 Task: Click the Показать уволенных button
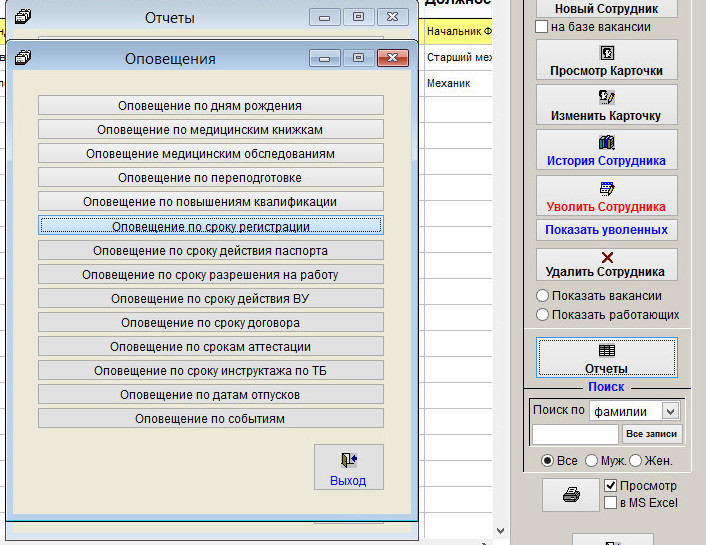[606, 230]
